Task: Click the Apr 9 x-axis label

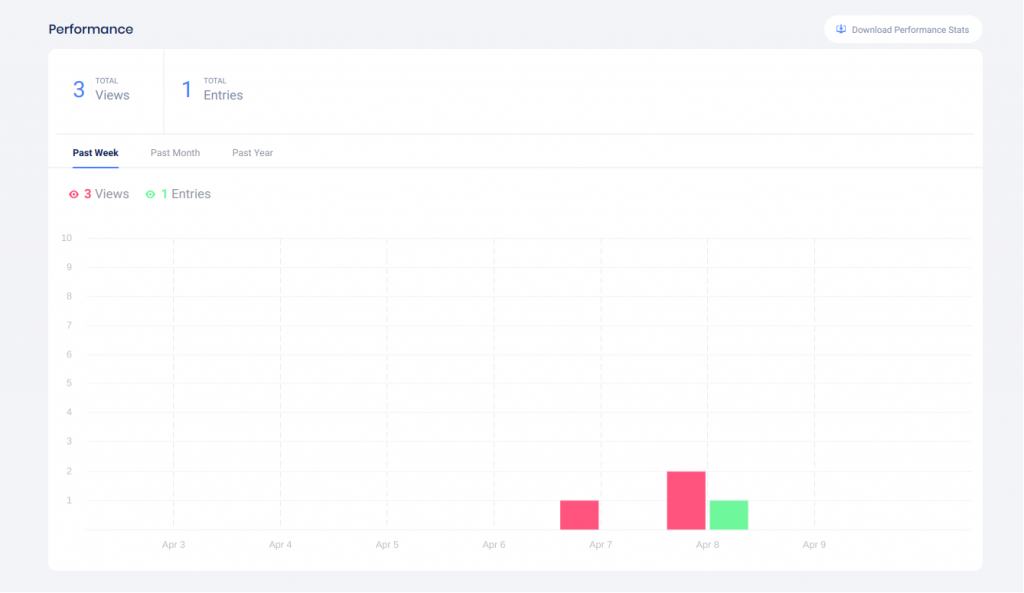Action: pos(814,545)
